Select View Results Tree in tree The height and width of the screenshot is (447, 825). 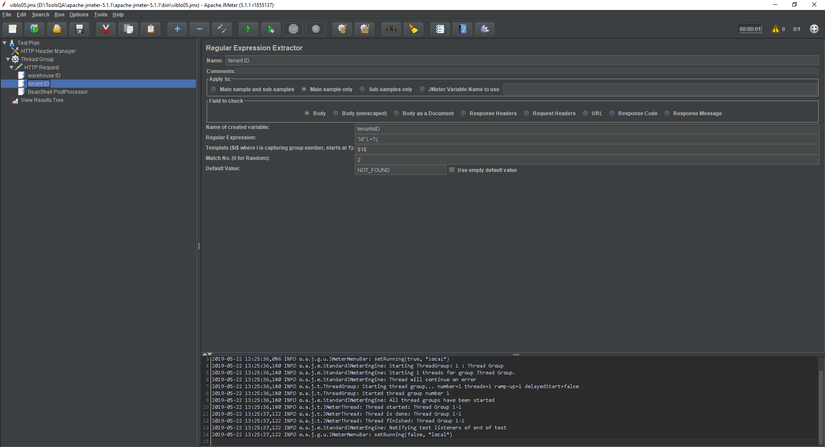coord(42,100)
